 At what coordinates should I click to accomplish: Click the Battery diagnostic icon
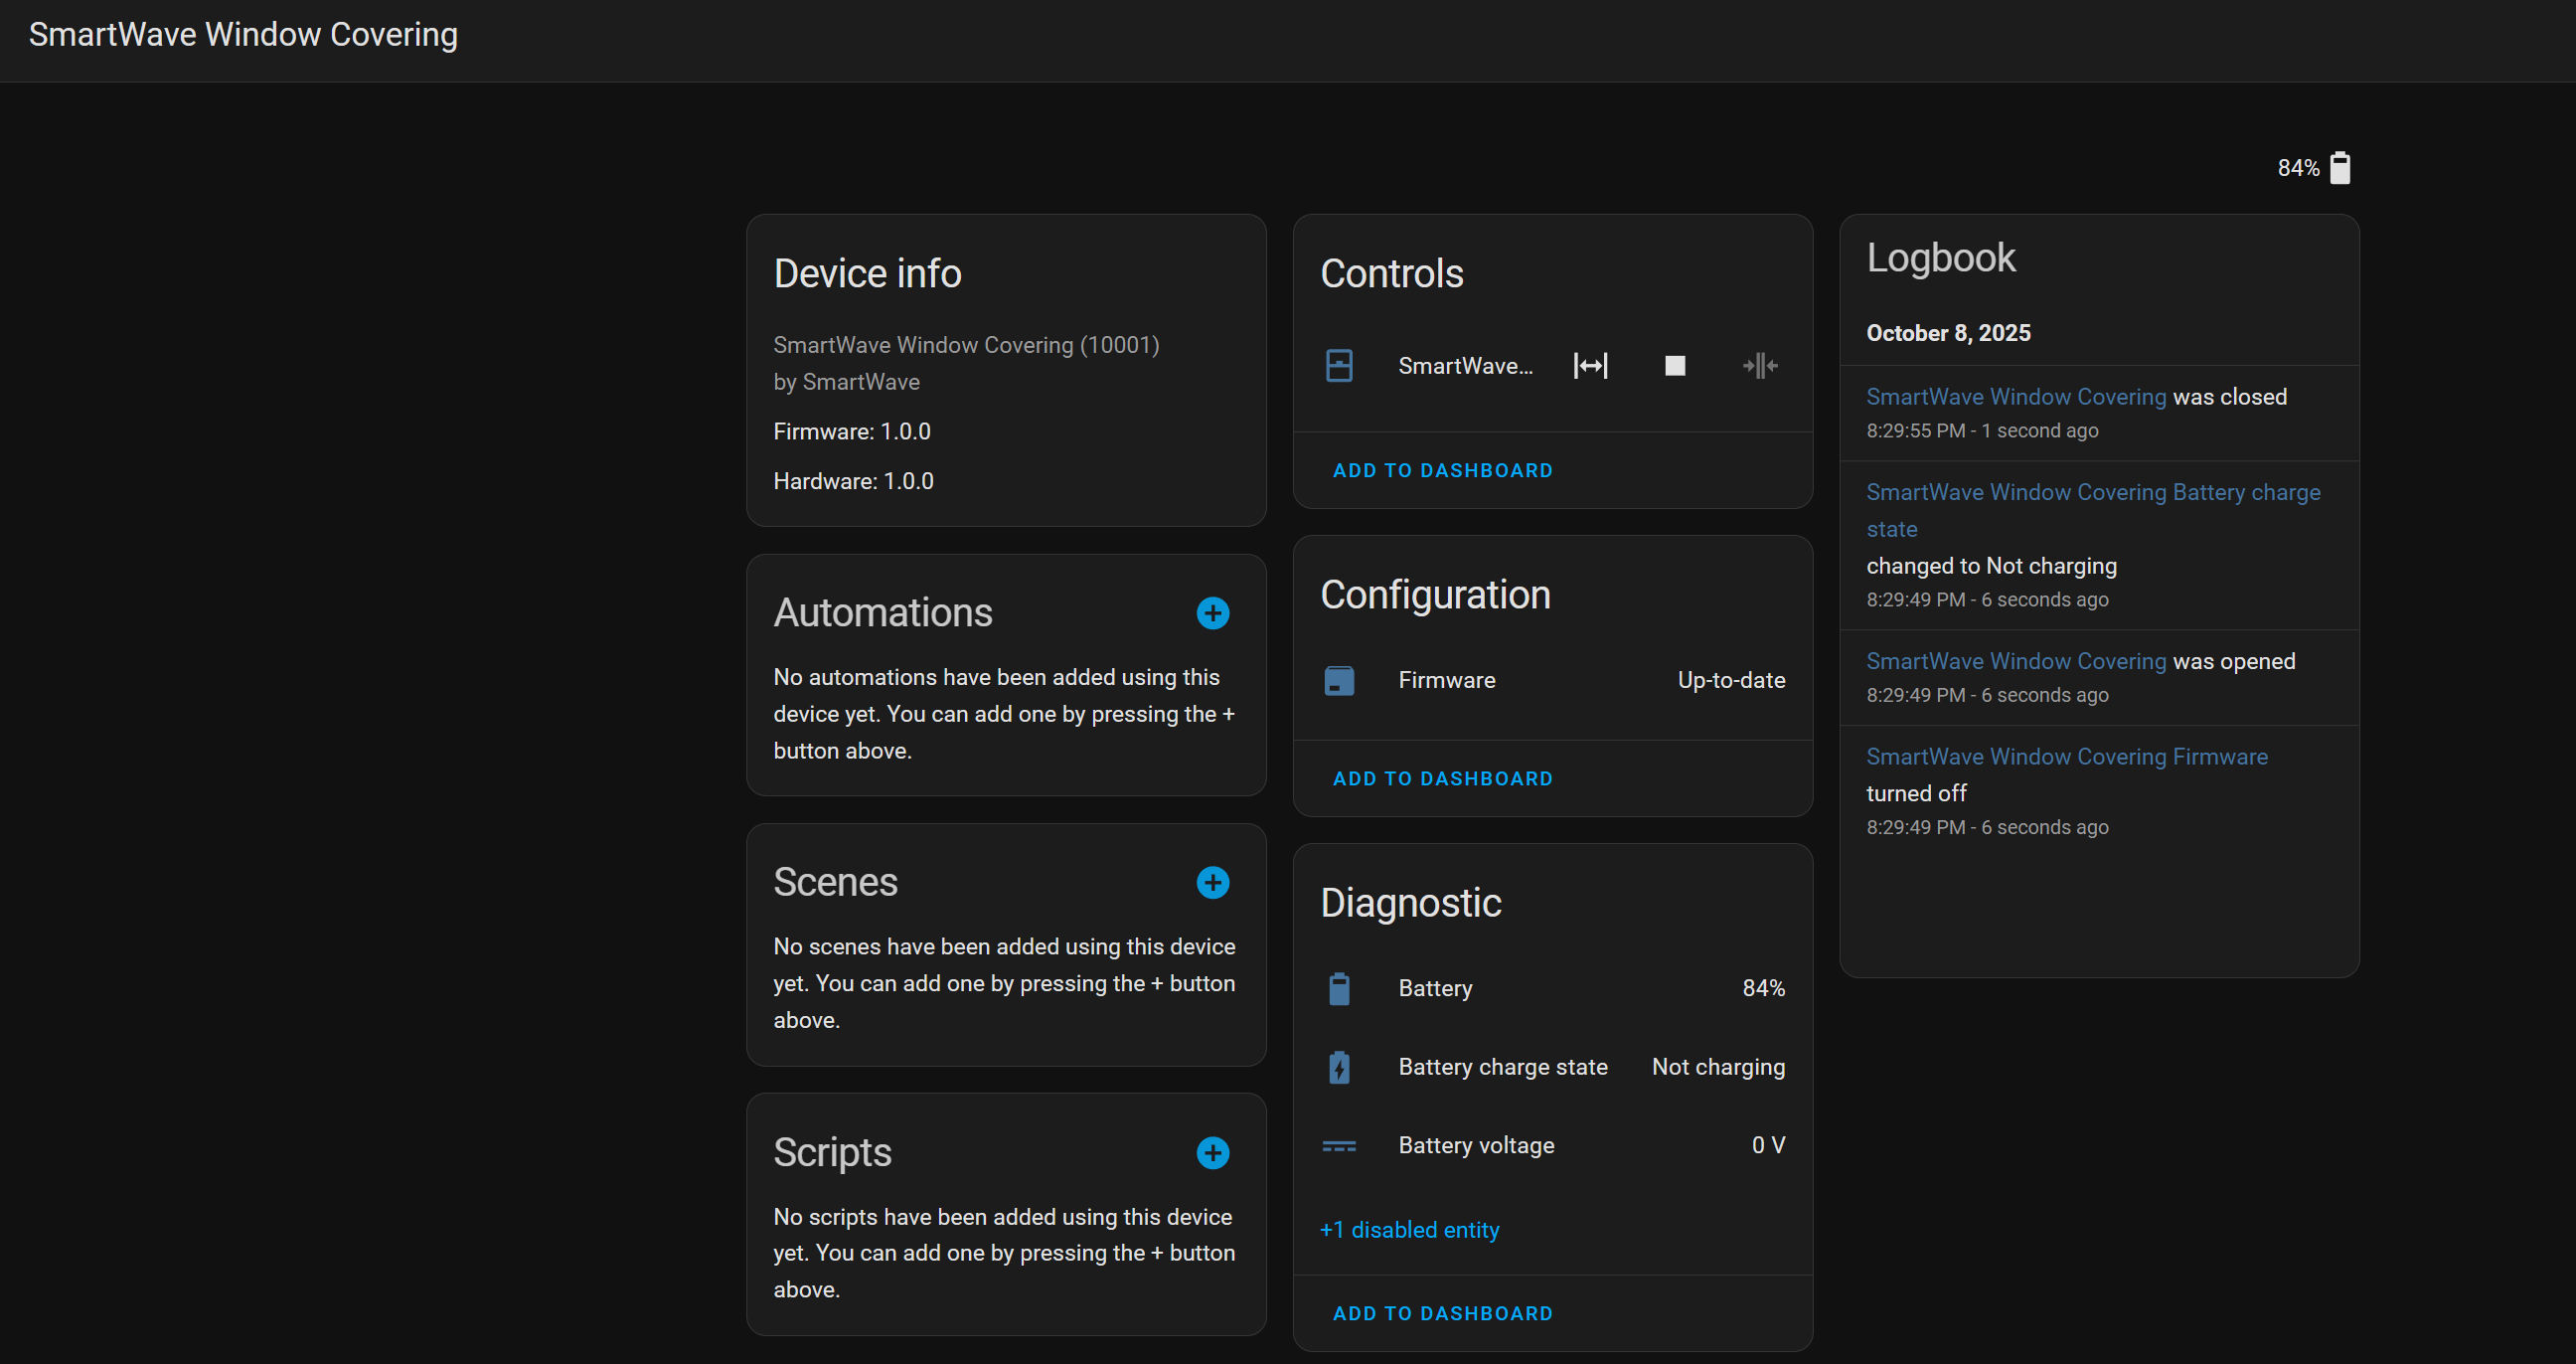point(1339,988)
